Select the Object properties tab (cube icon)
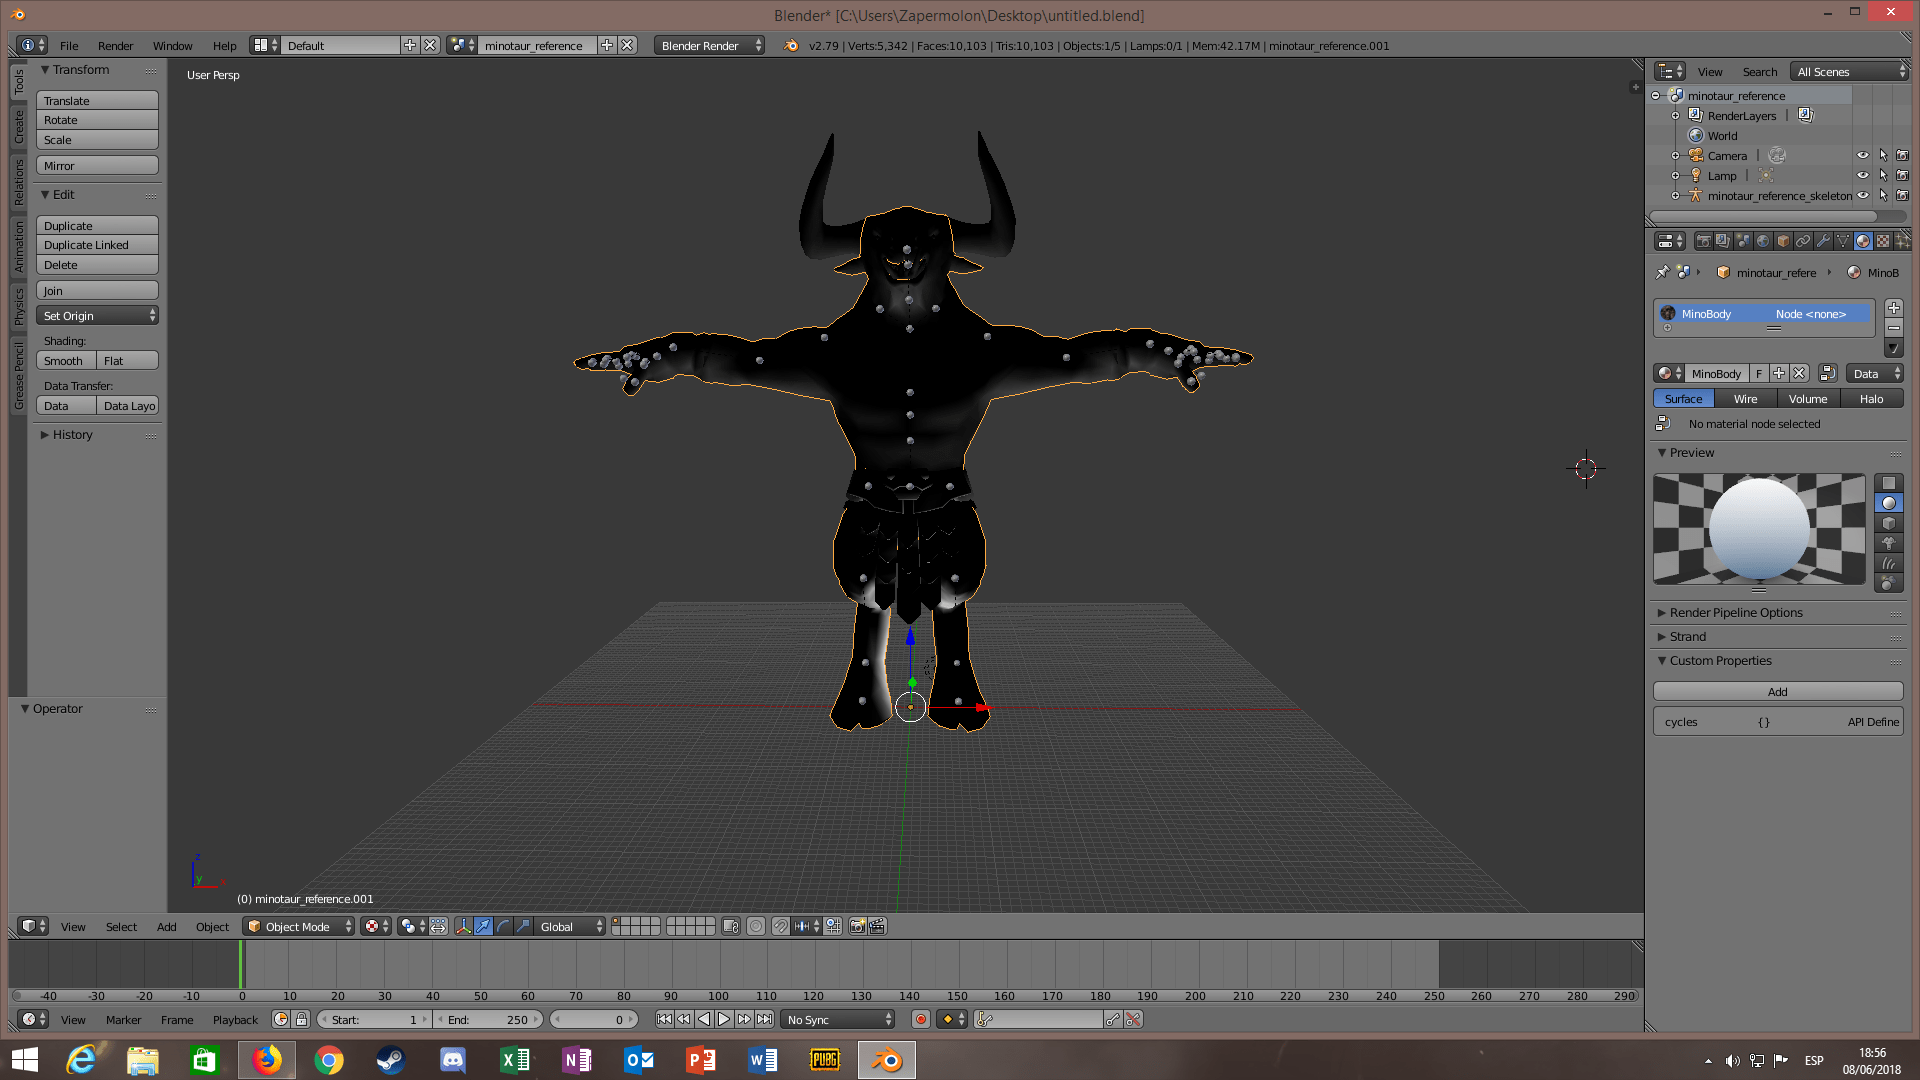 1781,241
